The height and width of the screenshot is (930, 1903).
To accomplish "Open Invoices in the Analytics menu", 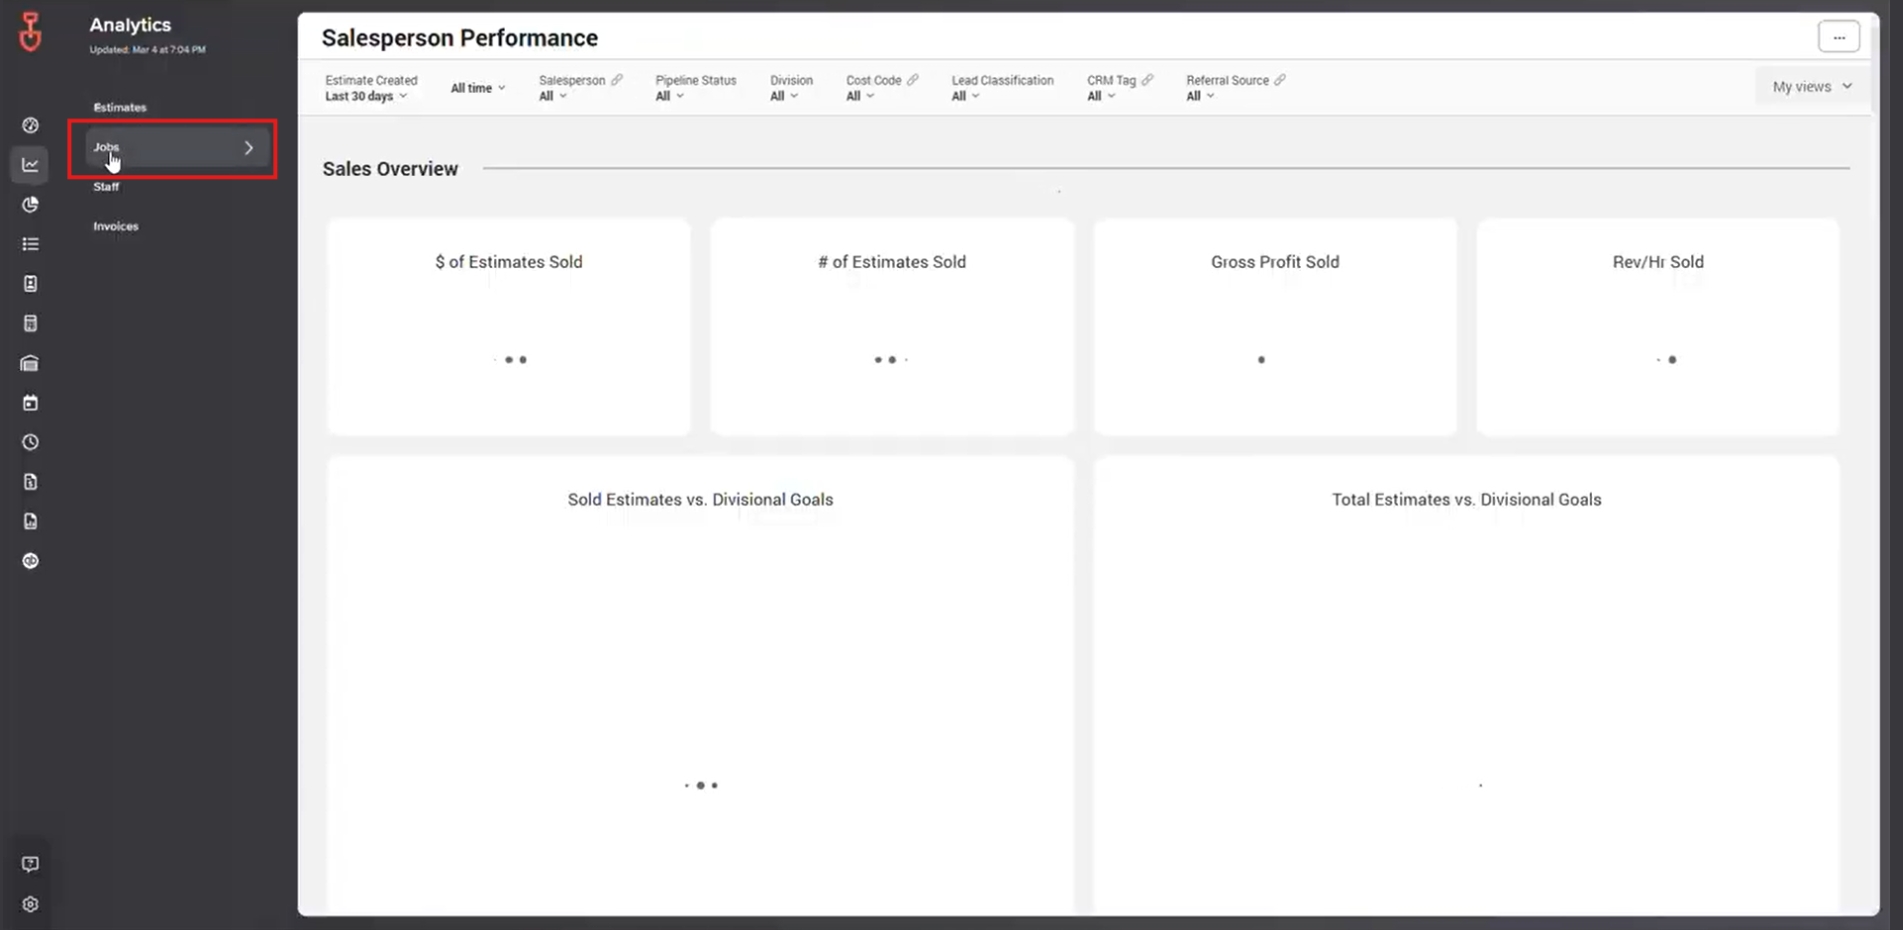I will tap(116, 226).
